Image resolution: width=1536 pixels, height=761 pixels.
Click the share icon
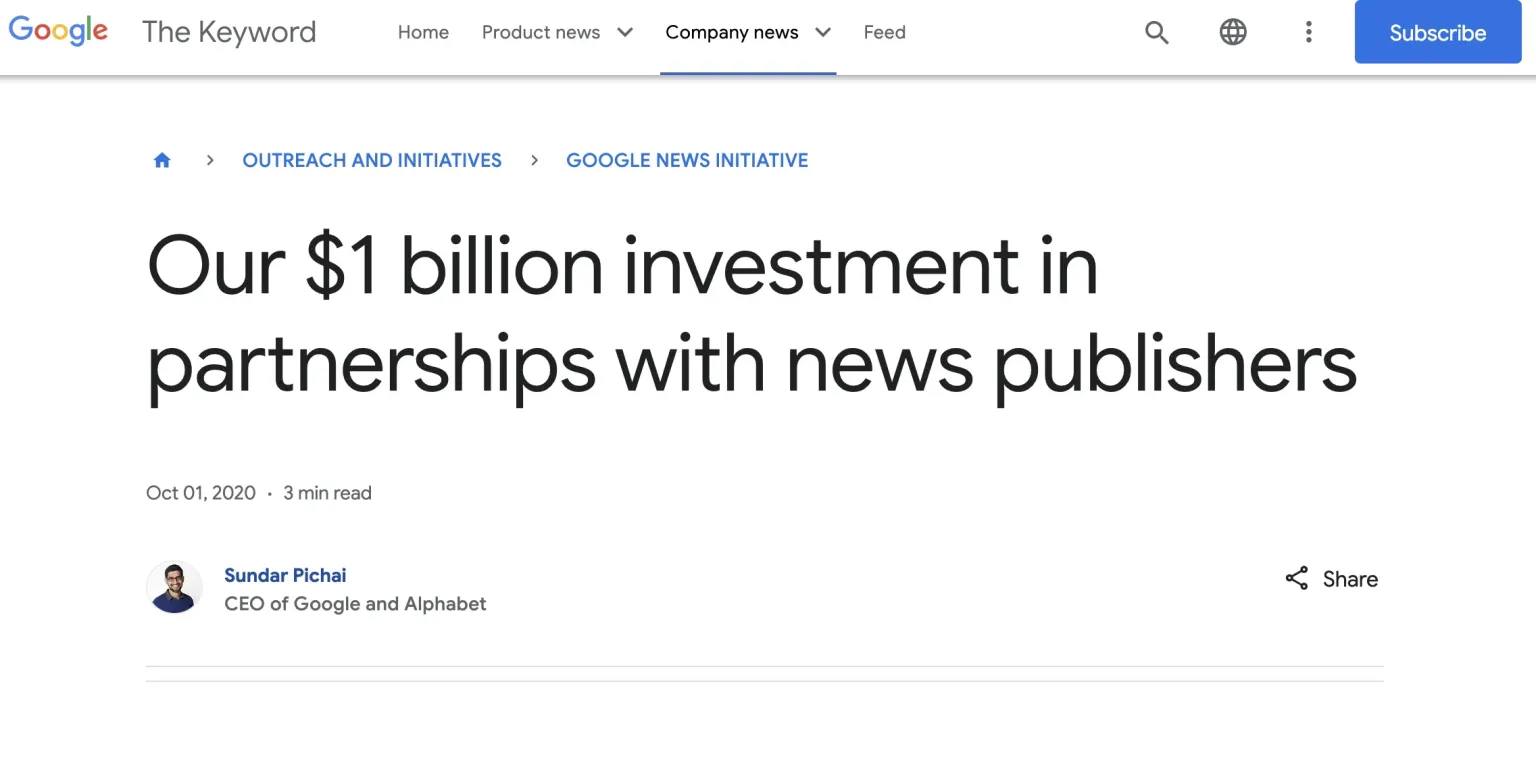[1296, 579]
